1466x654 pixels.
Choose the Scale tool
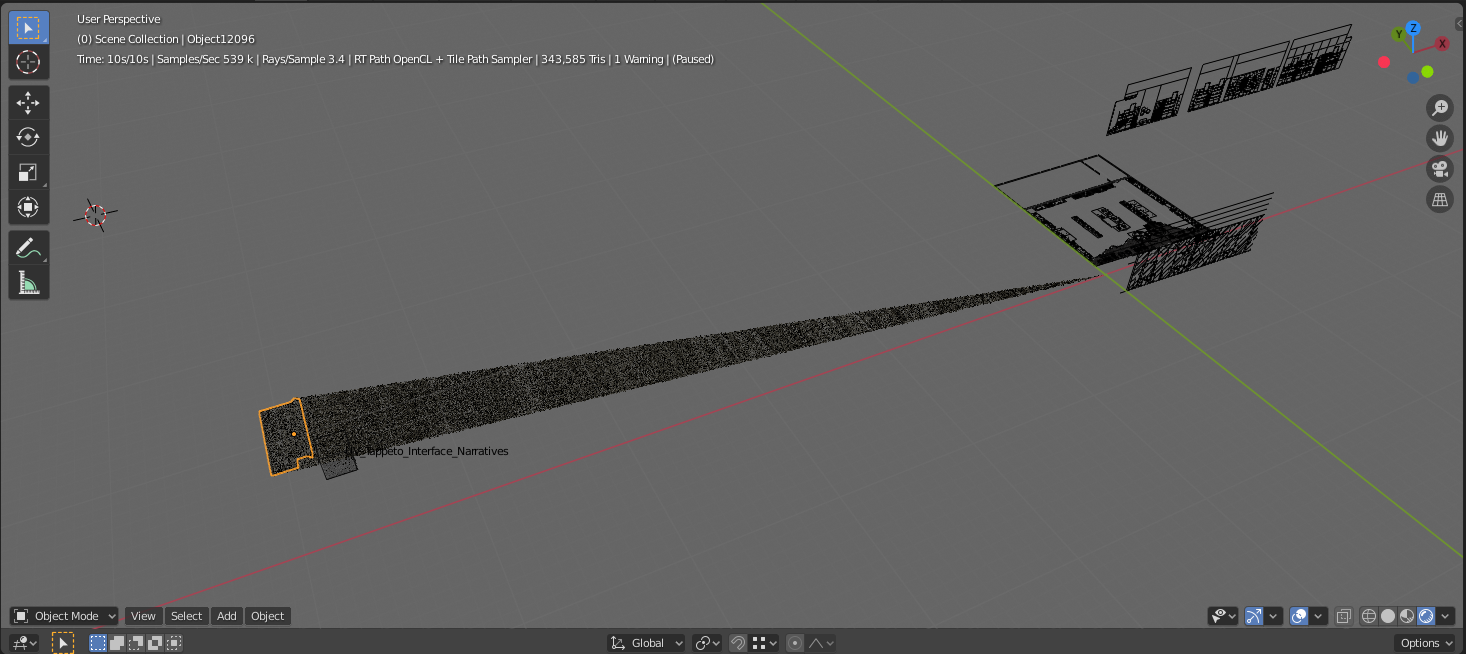[28, 172]
